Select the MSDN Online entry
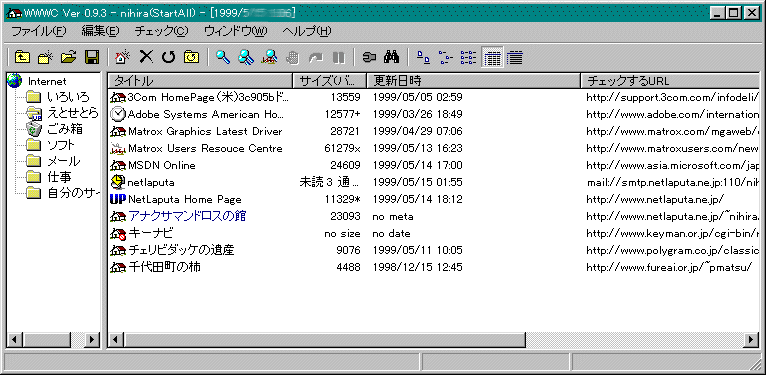 (x=161, y=166)
